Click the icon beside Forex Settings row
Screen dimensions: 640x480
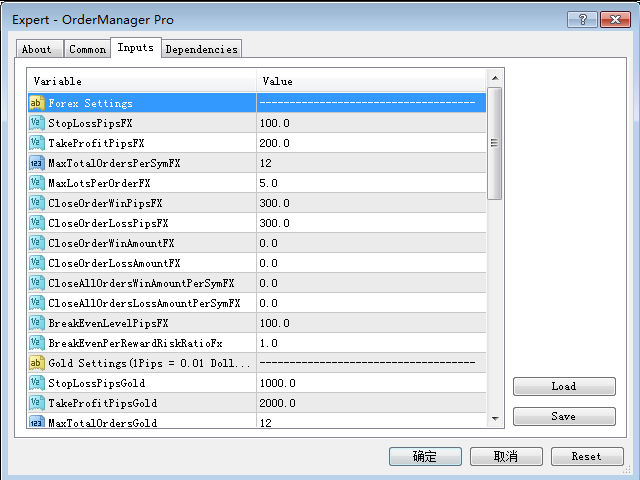point(36,103)
